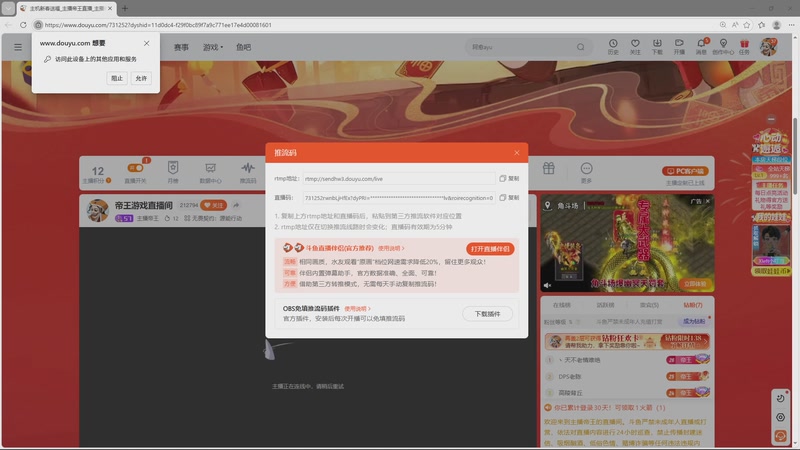Click the user avatar in the header

tap(768, 47)
